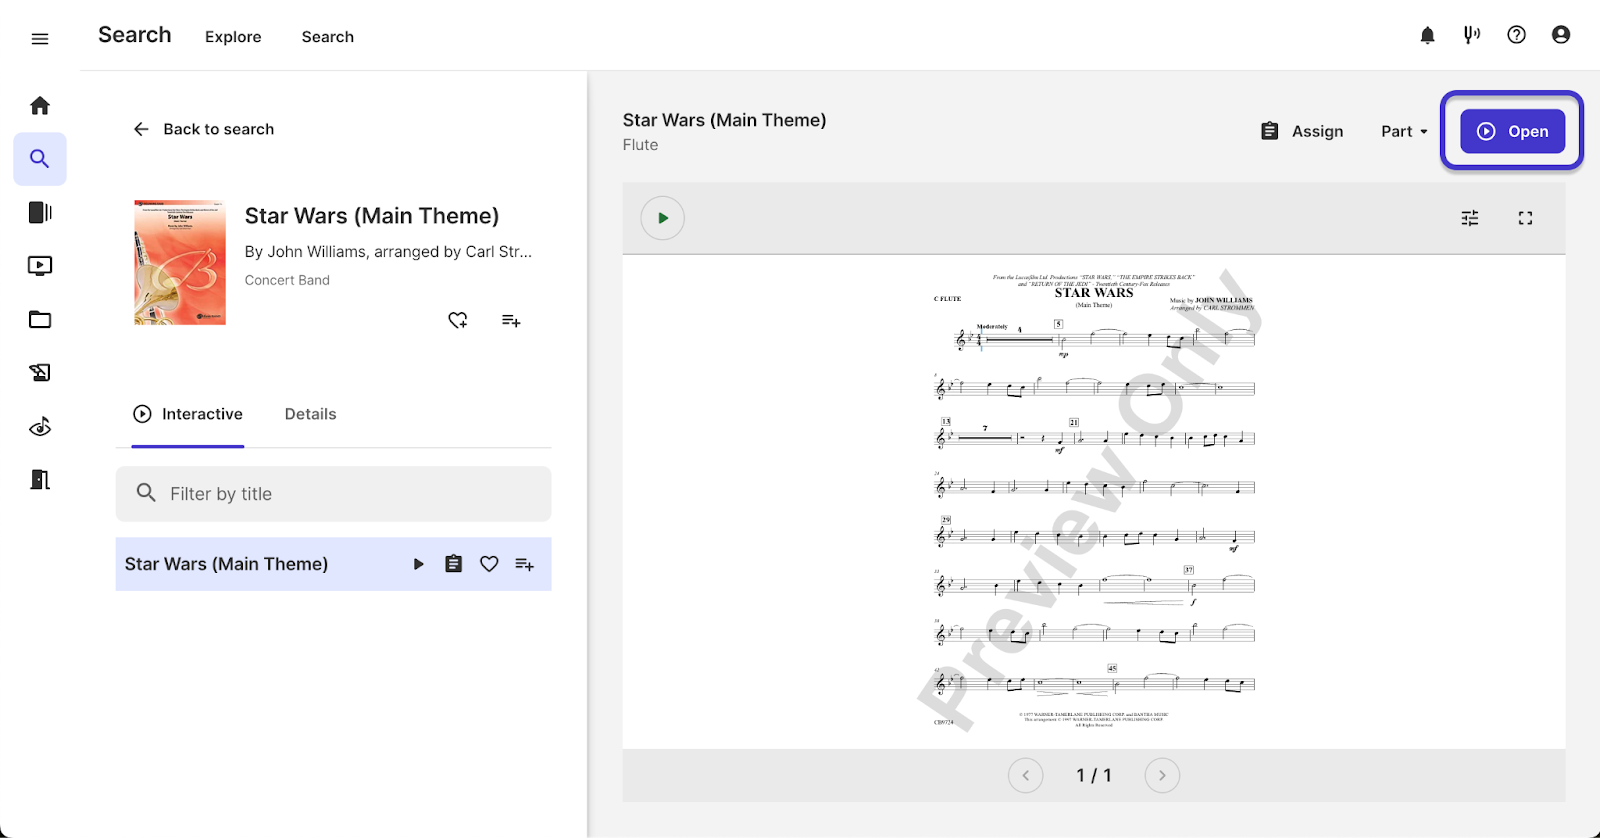The width and height of the screenshot is (1600, 838).
Task: Click the Assign button in header
Action: coord(1302,131)
